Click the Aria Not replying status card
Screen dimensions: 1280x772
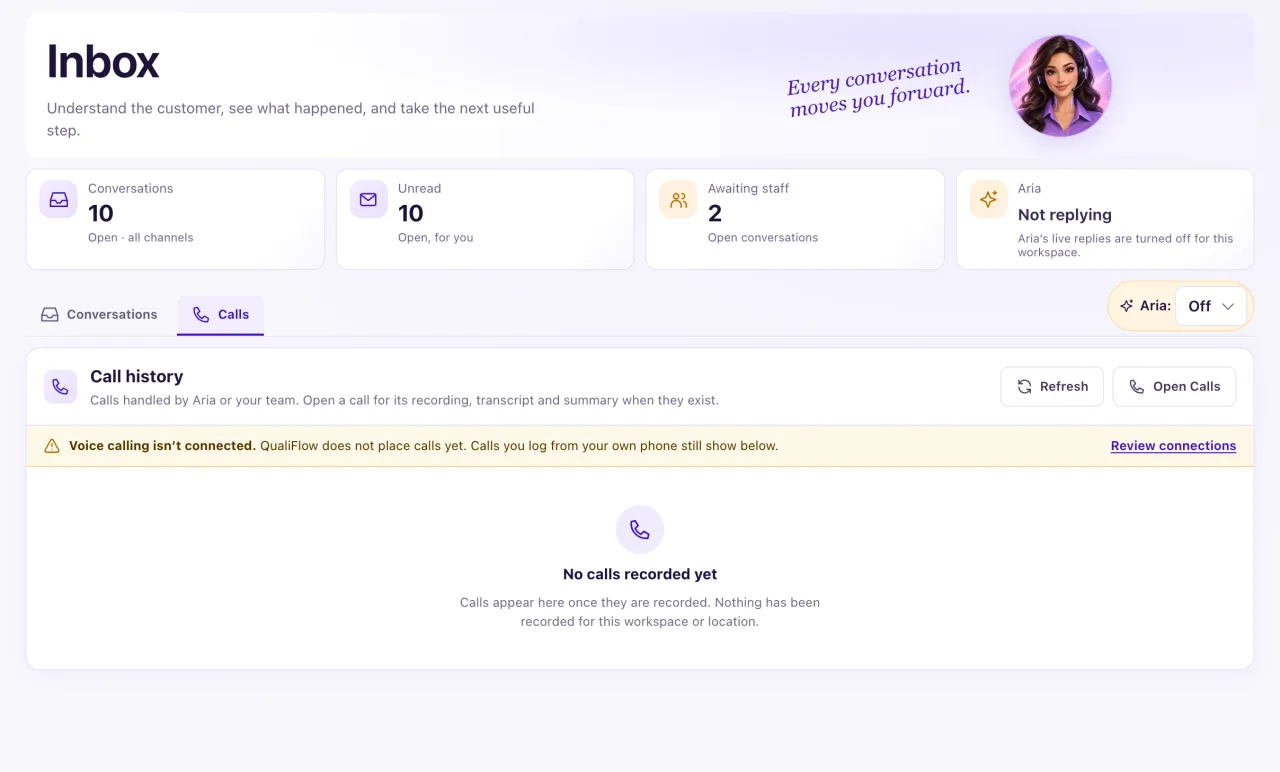[1105, 219]
